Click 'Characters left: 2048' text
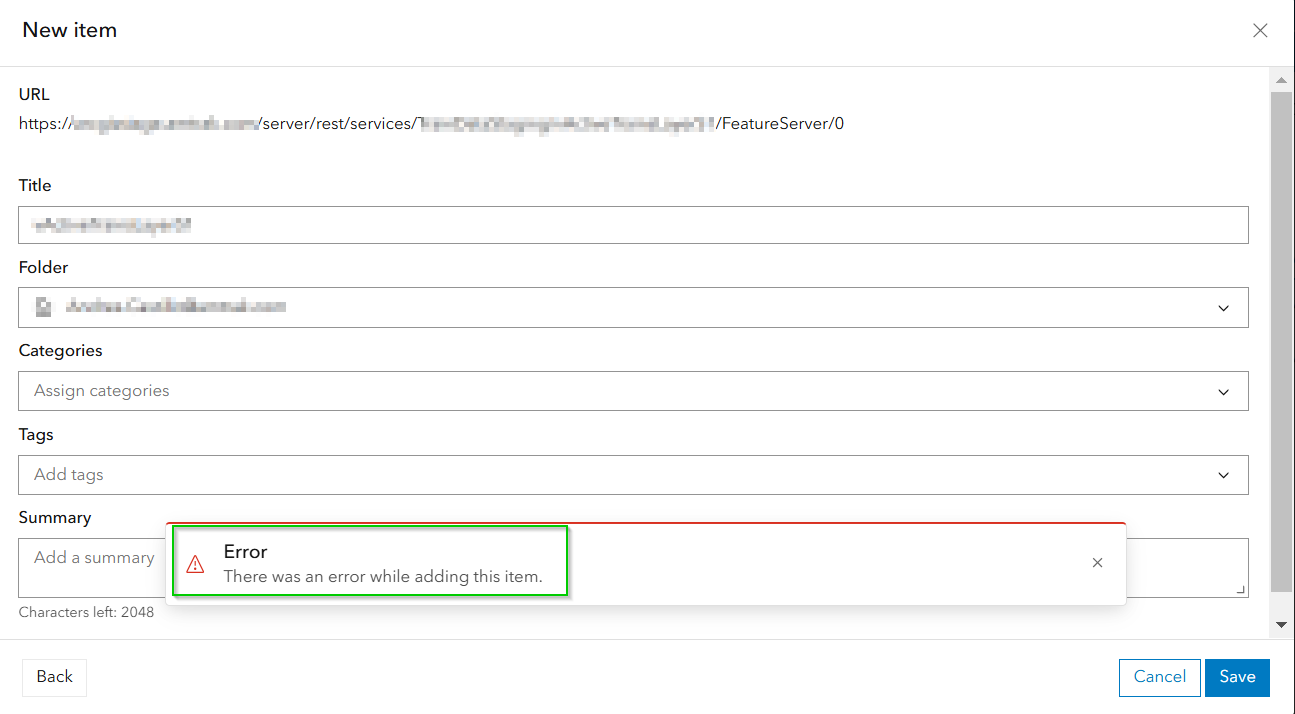 click(x=86, y=612)
